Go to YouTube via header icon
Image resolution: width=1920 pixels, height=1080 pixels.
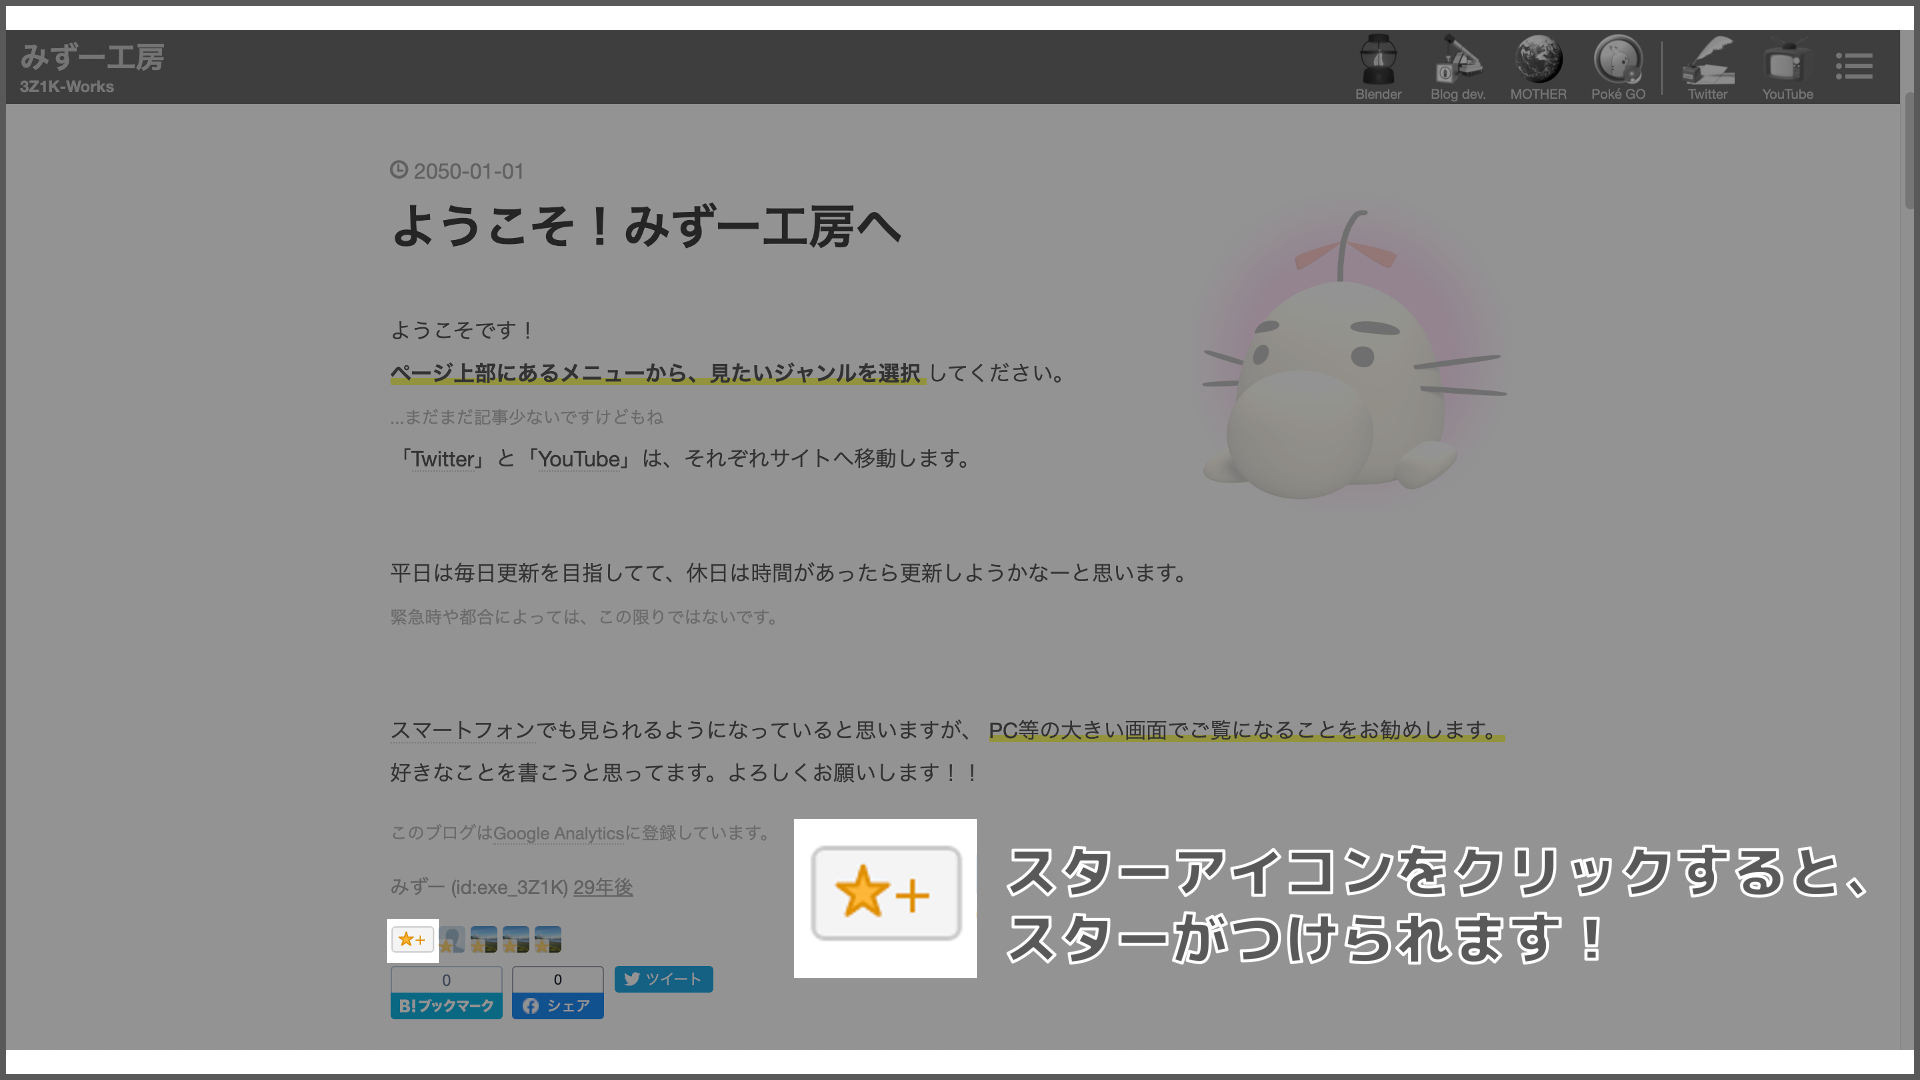[1787, 67]
